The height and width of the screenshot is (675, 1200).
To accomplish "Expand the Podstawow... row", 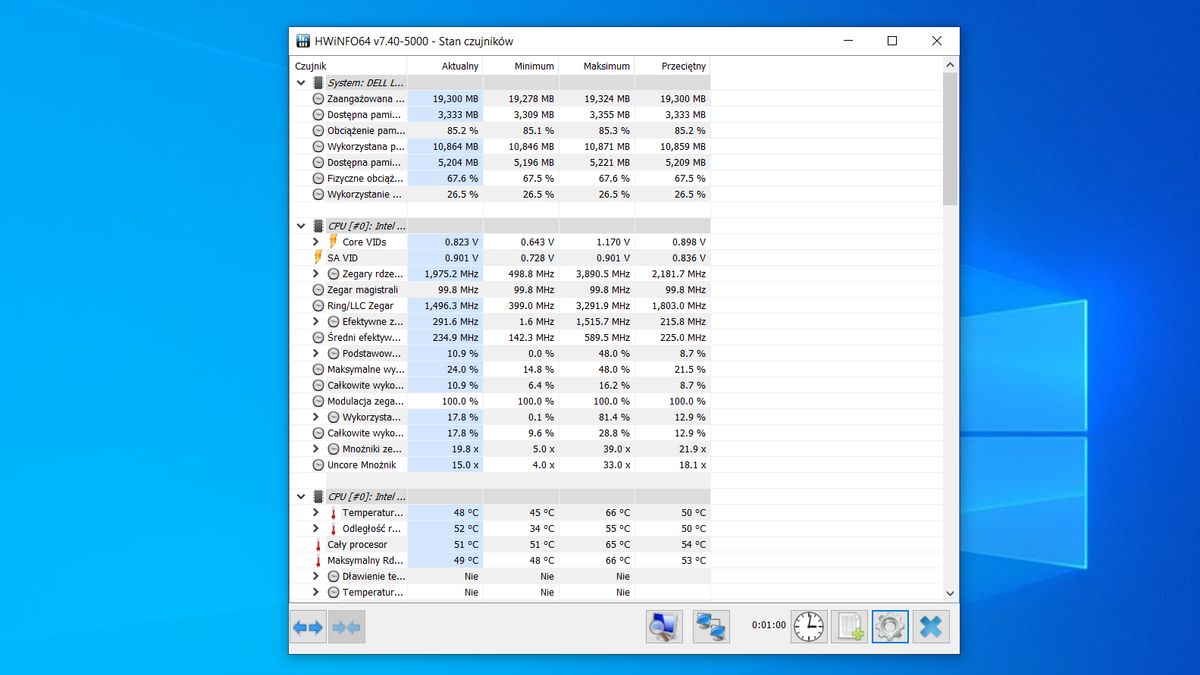I will click(317, 354).
